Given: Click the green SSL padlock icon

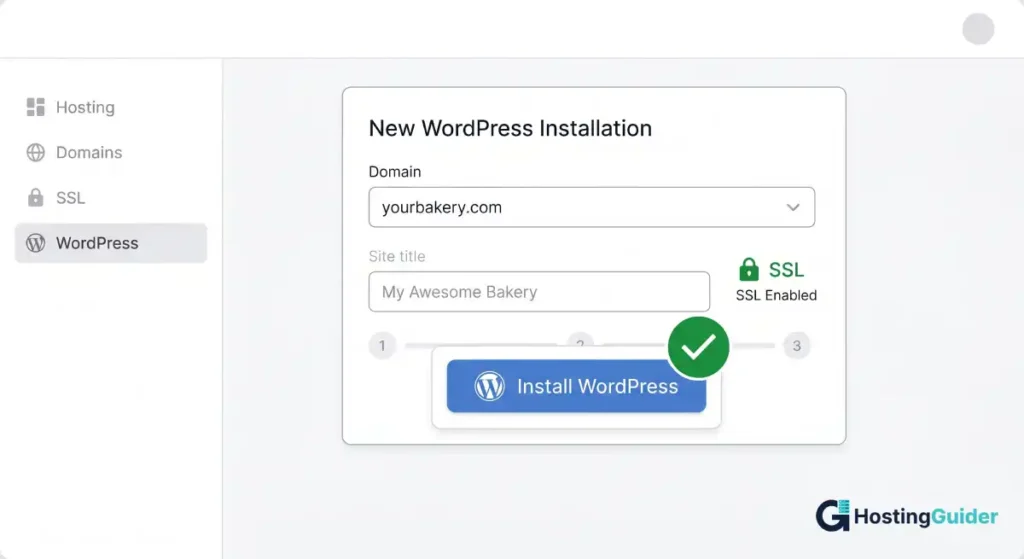Looking at the screenshot, I should [748, 269].
